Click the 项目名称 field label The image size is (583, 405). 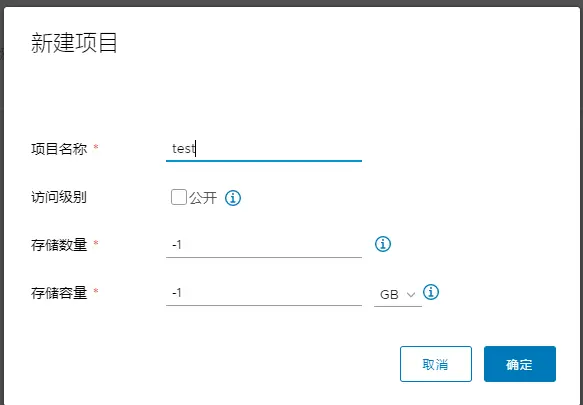[x=59, y=149]
